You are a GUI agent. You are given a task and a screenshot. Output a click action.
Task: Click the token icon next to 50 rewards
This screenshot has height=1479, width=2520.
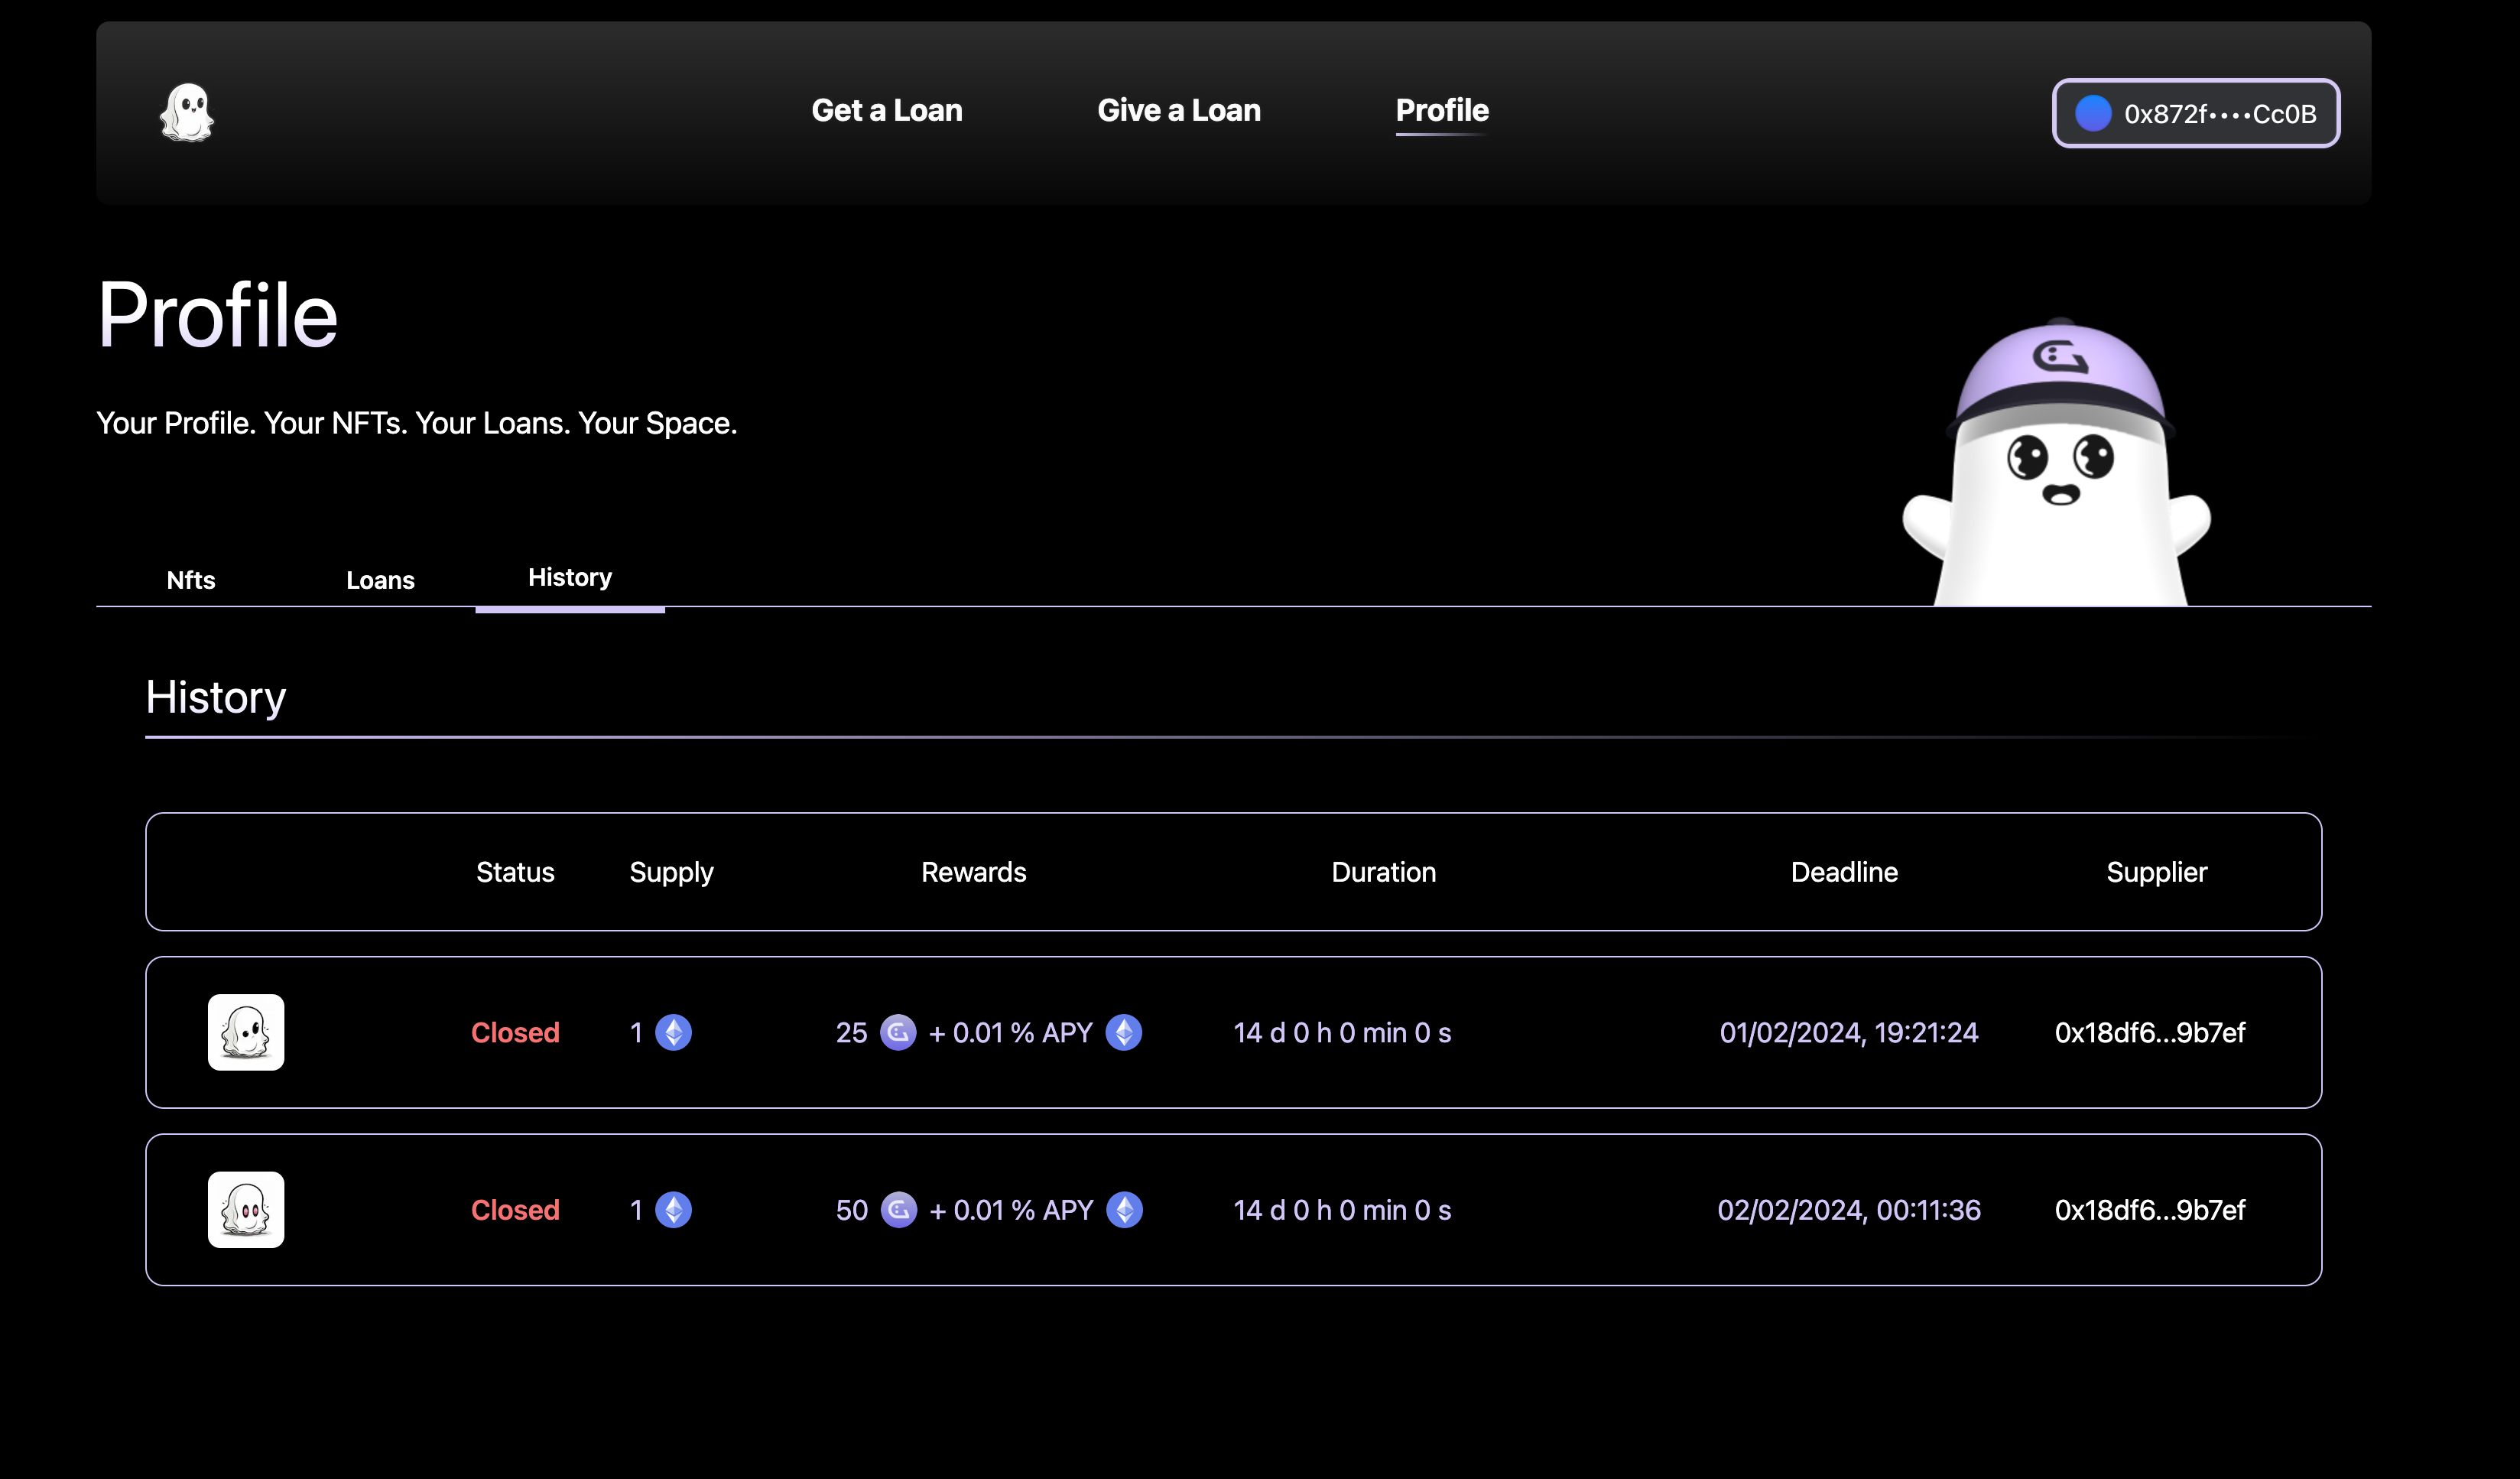(x=898, y=1210)
